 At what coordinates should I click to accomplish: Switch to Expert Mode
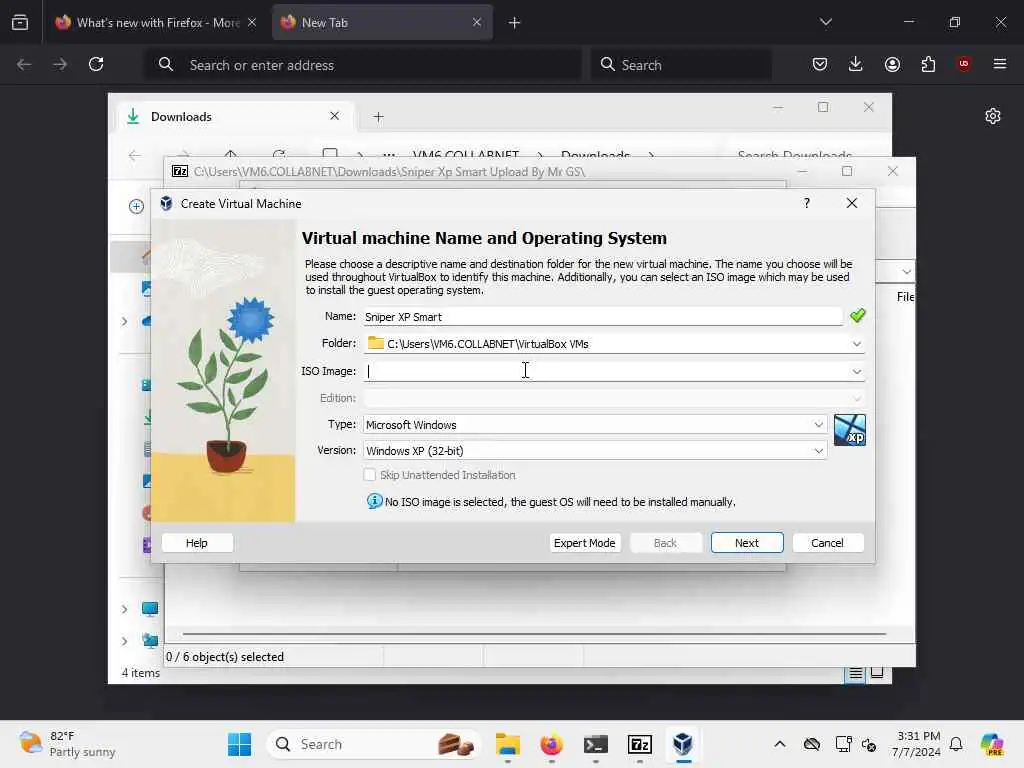(x=584, y=543)
